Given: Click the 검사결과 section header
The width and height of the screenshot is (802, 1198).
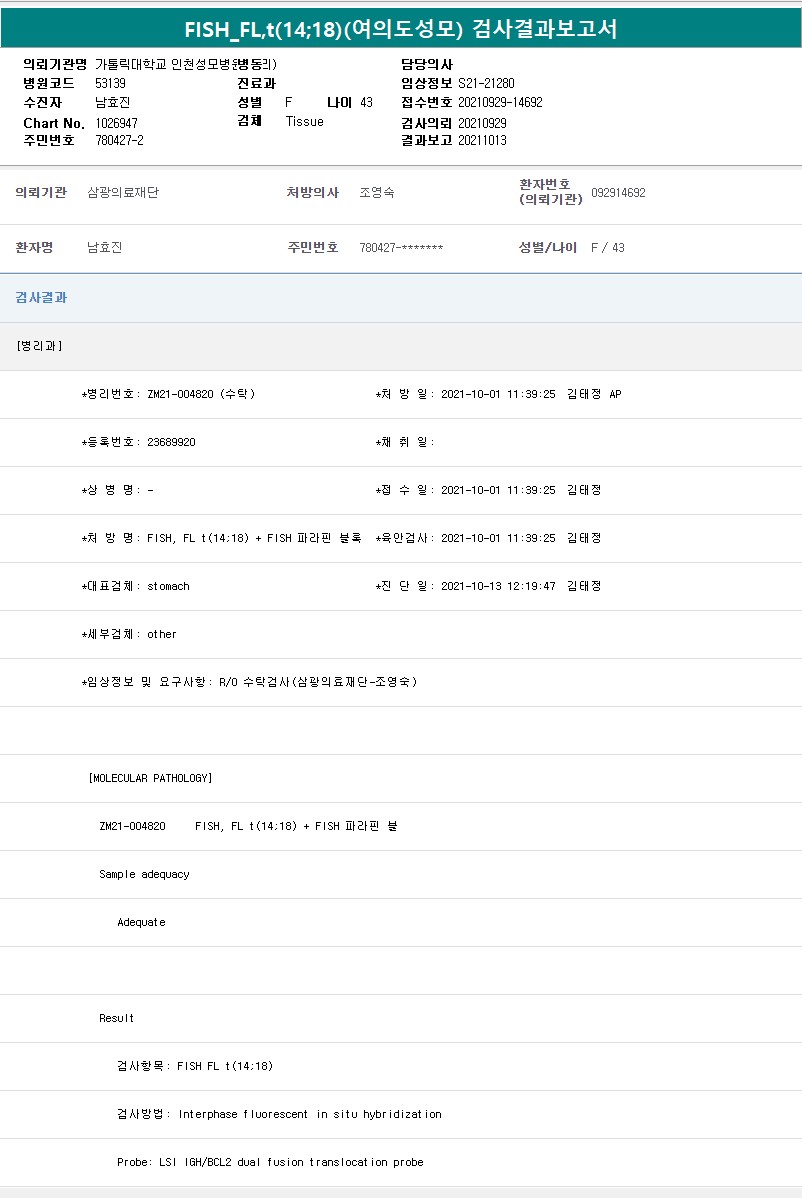Looking at the screenshot, I should pos(41,298).
